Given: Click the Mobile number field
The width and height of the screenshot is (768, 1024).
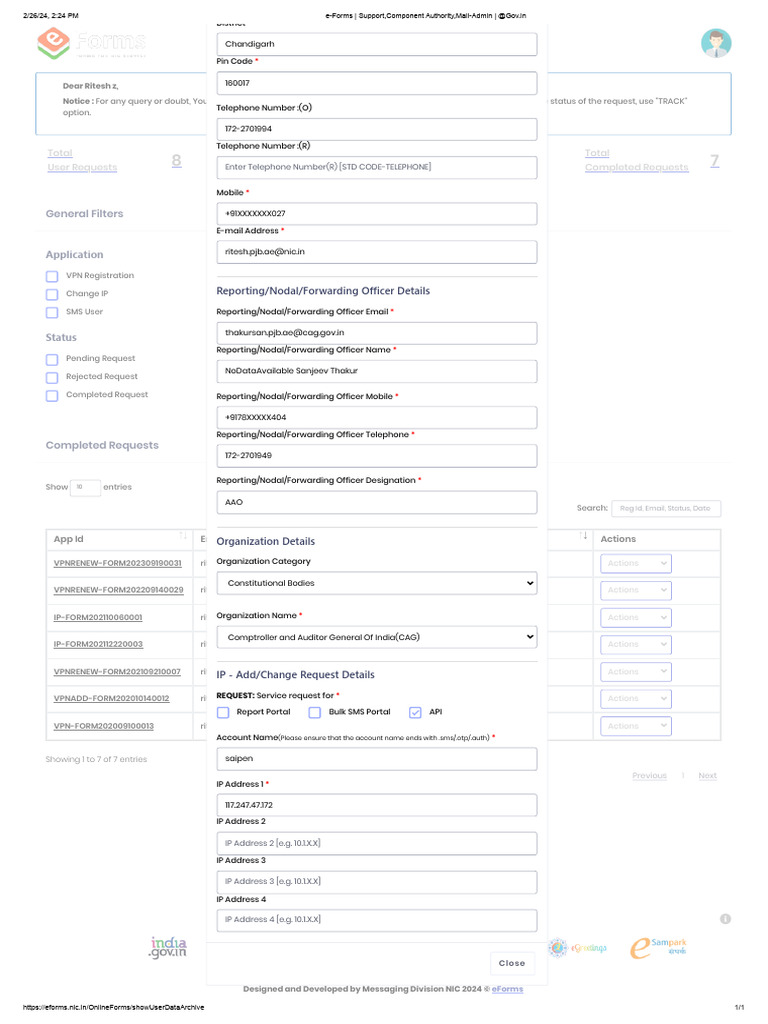Looking at the screenshot, I should [x=377, y=214].
